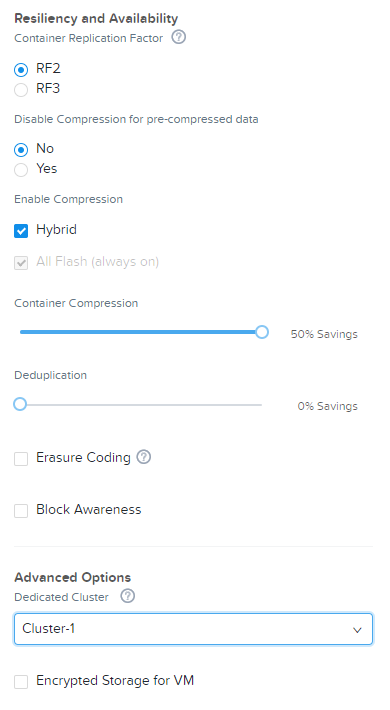Viewport: 390px width, 710px height.
Task: Click the Container Compression slider handle
Action: pyautogui.click(x=261, y=332)
